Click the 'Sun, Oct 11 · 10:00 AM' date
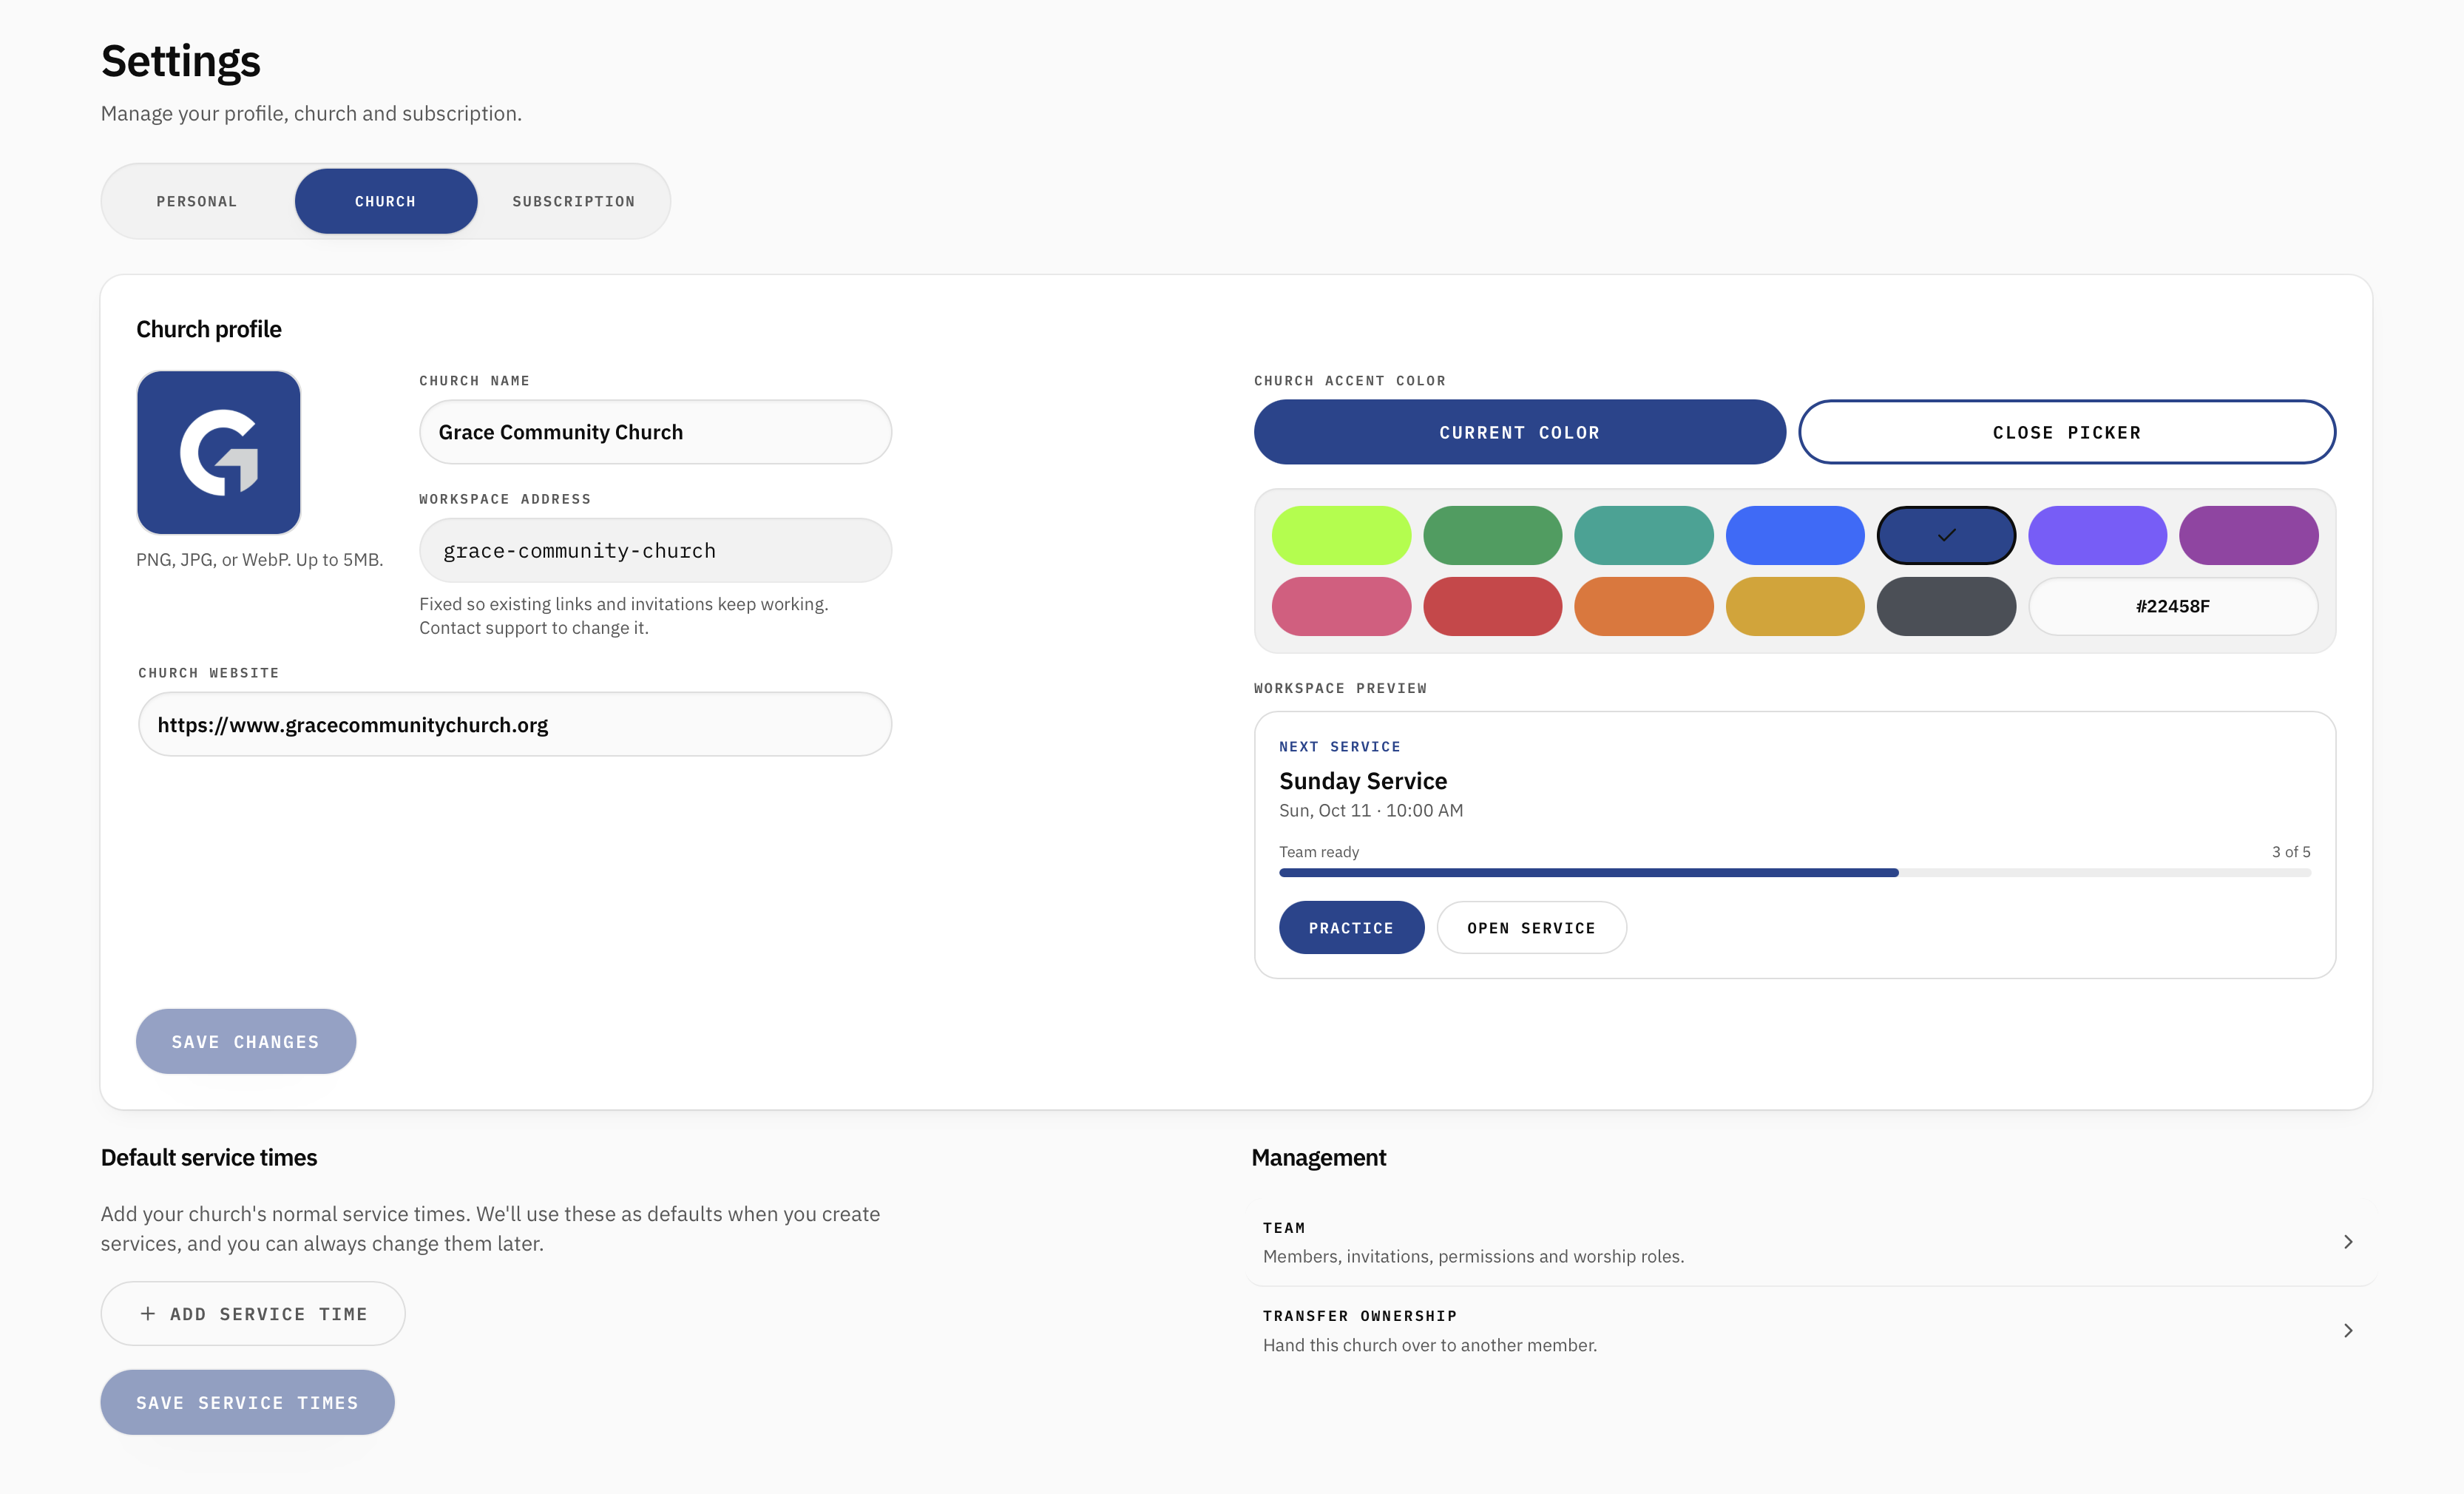The height and width of the screenshot is (1494, 2464). click(1371, 810)
